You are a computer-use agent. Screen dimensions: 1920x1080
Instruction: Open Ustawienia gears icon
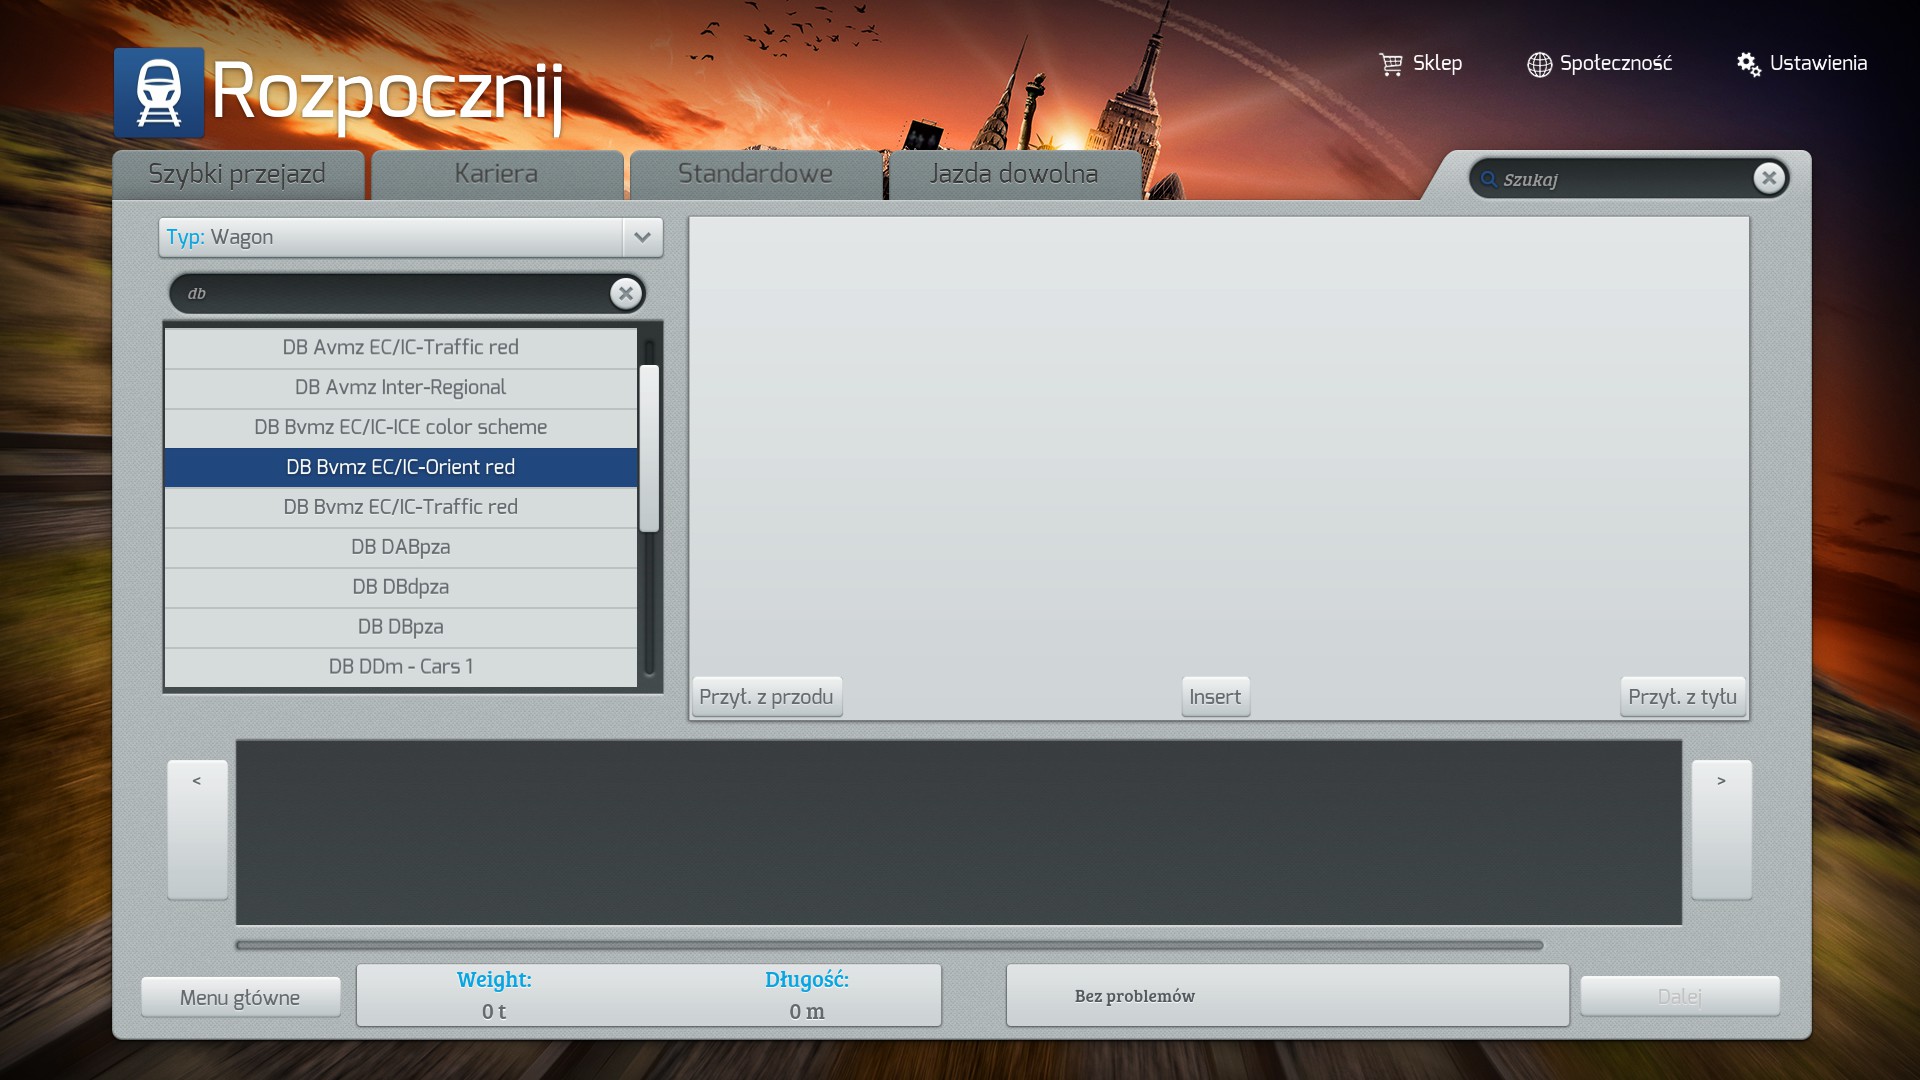pos(1748,64)
